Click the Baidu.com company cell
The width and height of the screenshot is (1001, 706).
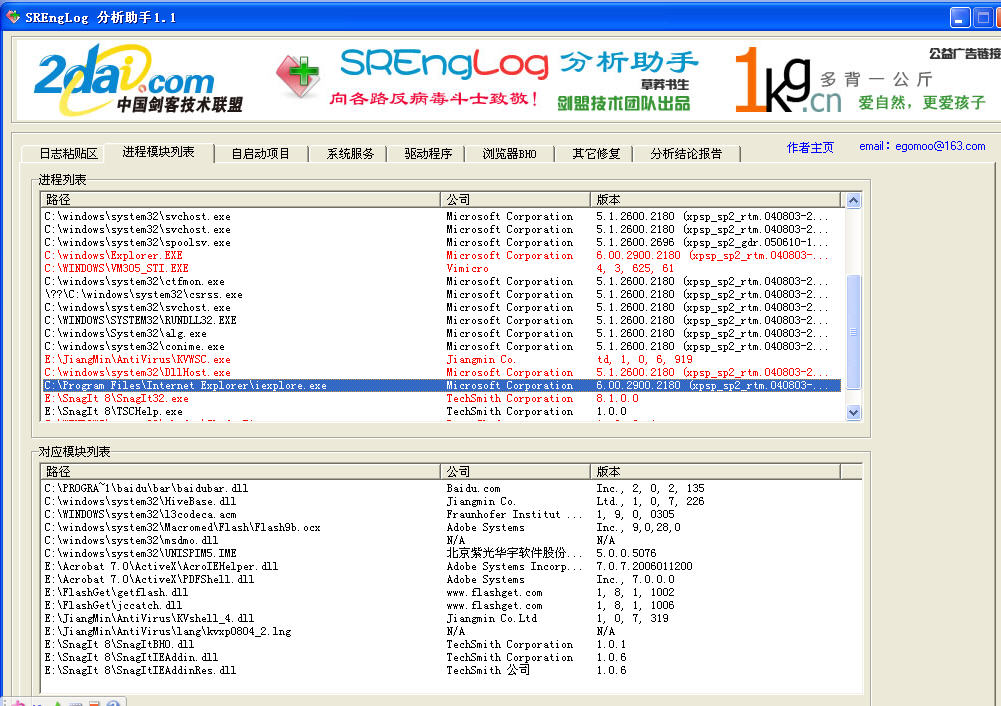point(474,488)
